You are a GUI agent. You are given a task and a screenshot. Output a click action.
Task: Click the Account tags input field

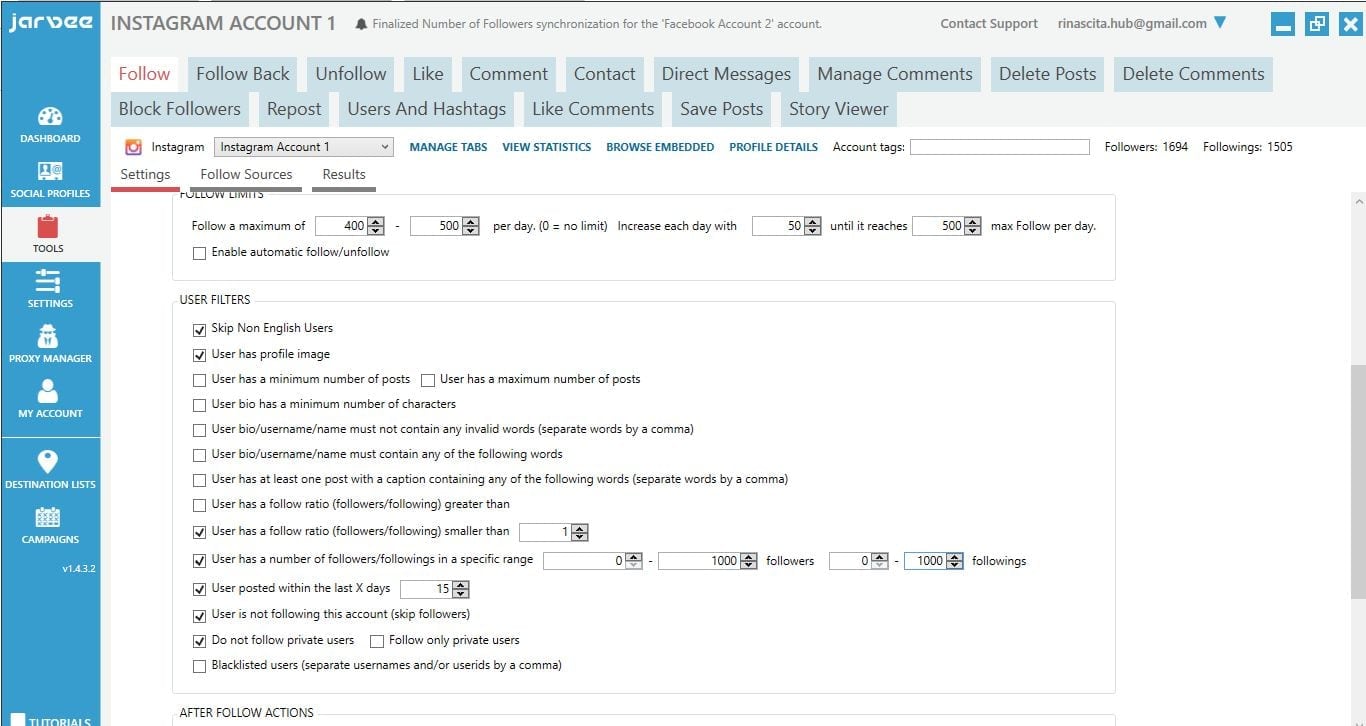(999, 147)
